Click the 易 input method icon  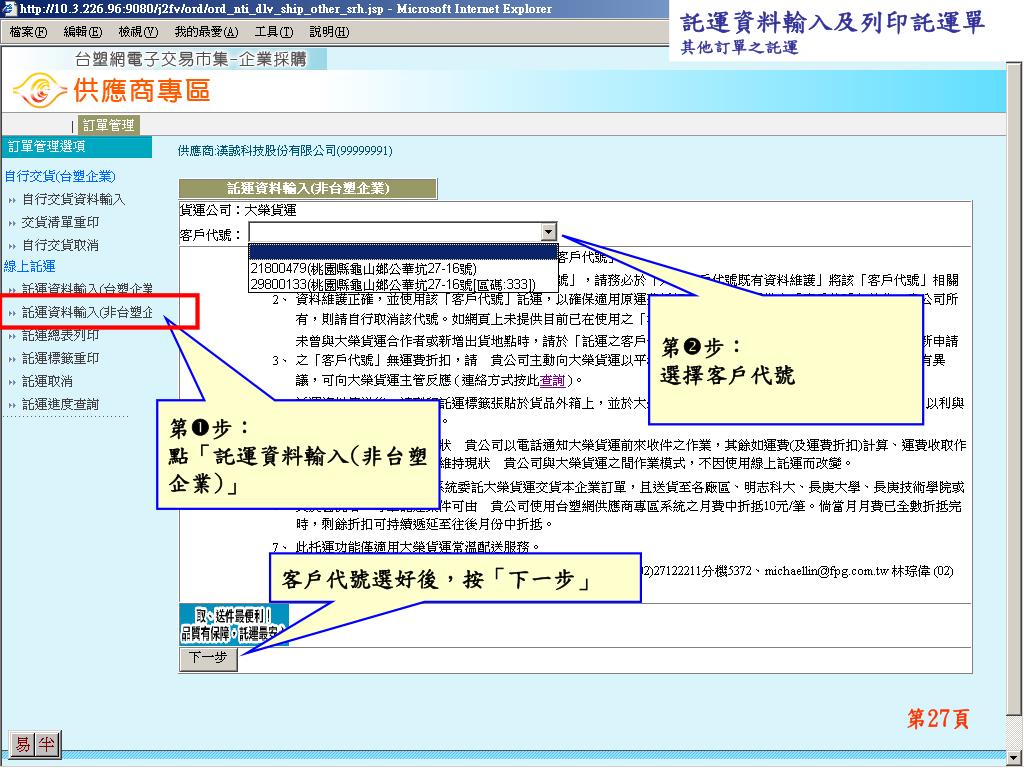point(23,744)
